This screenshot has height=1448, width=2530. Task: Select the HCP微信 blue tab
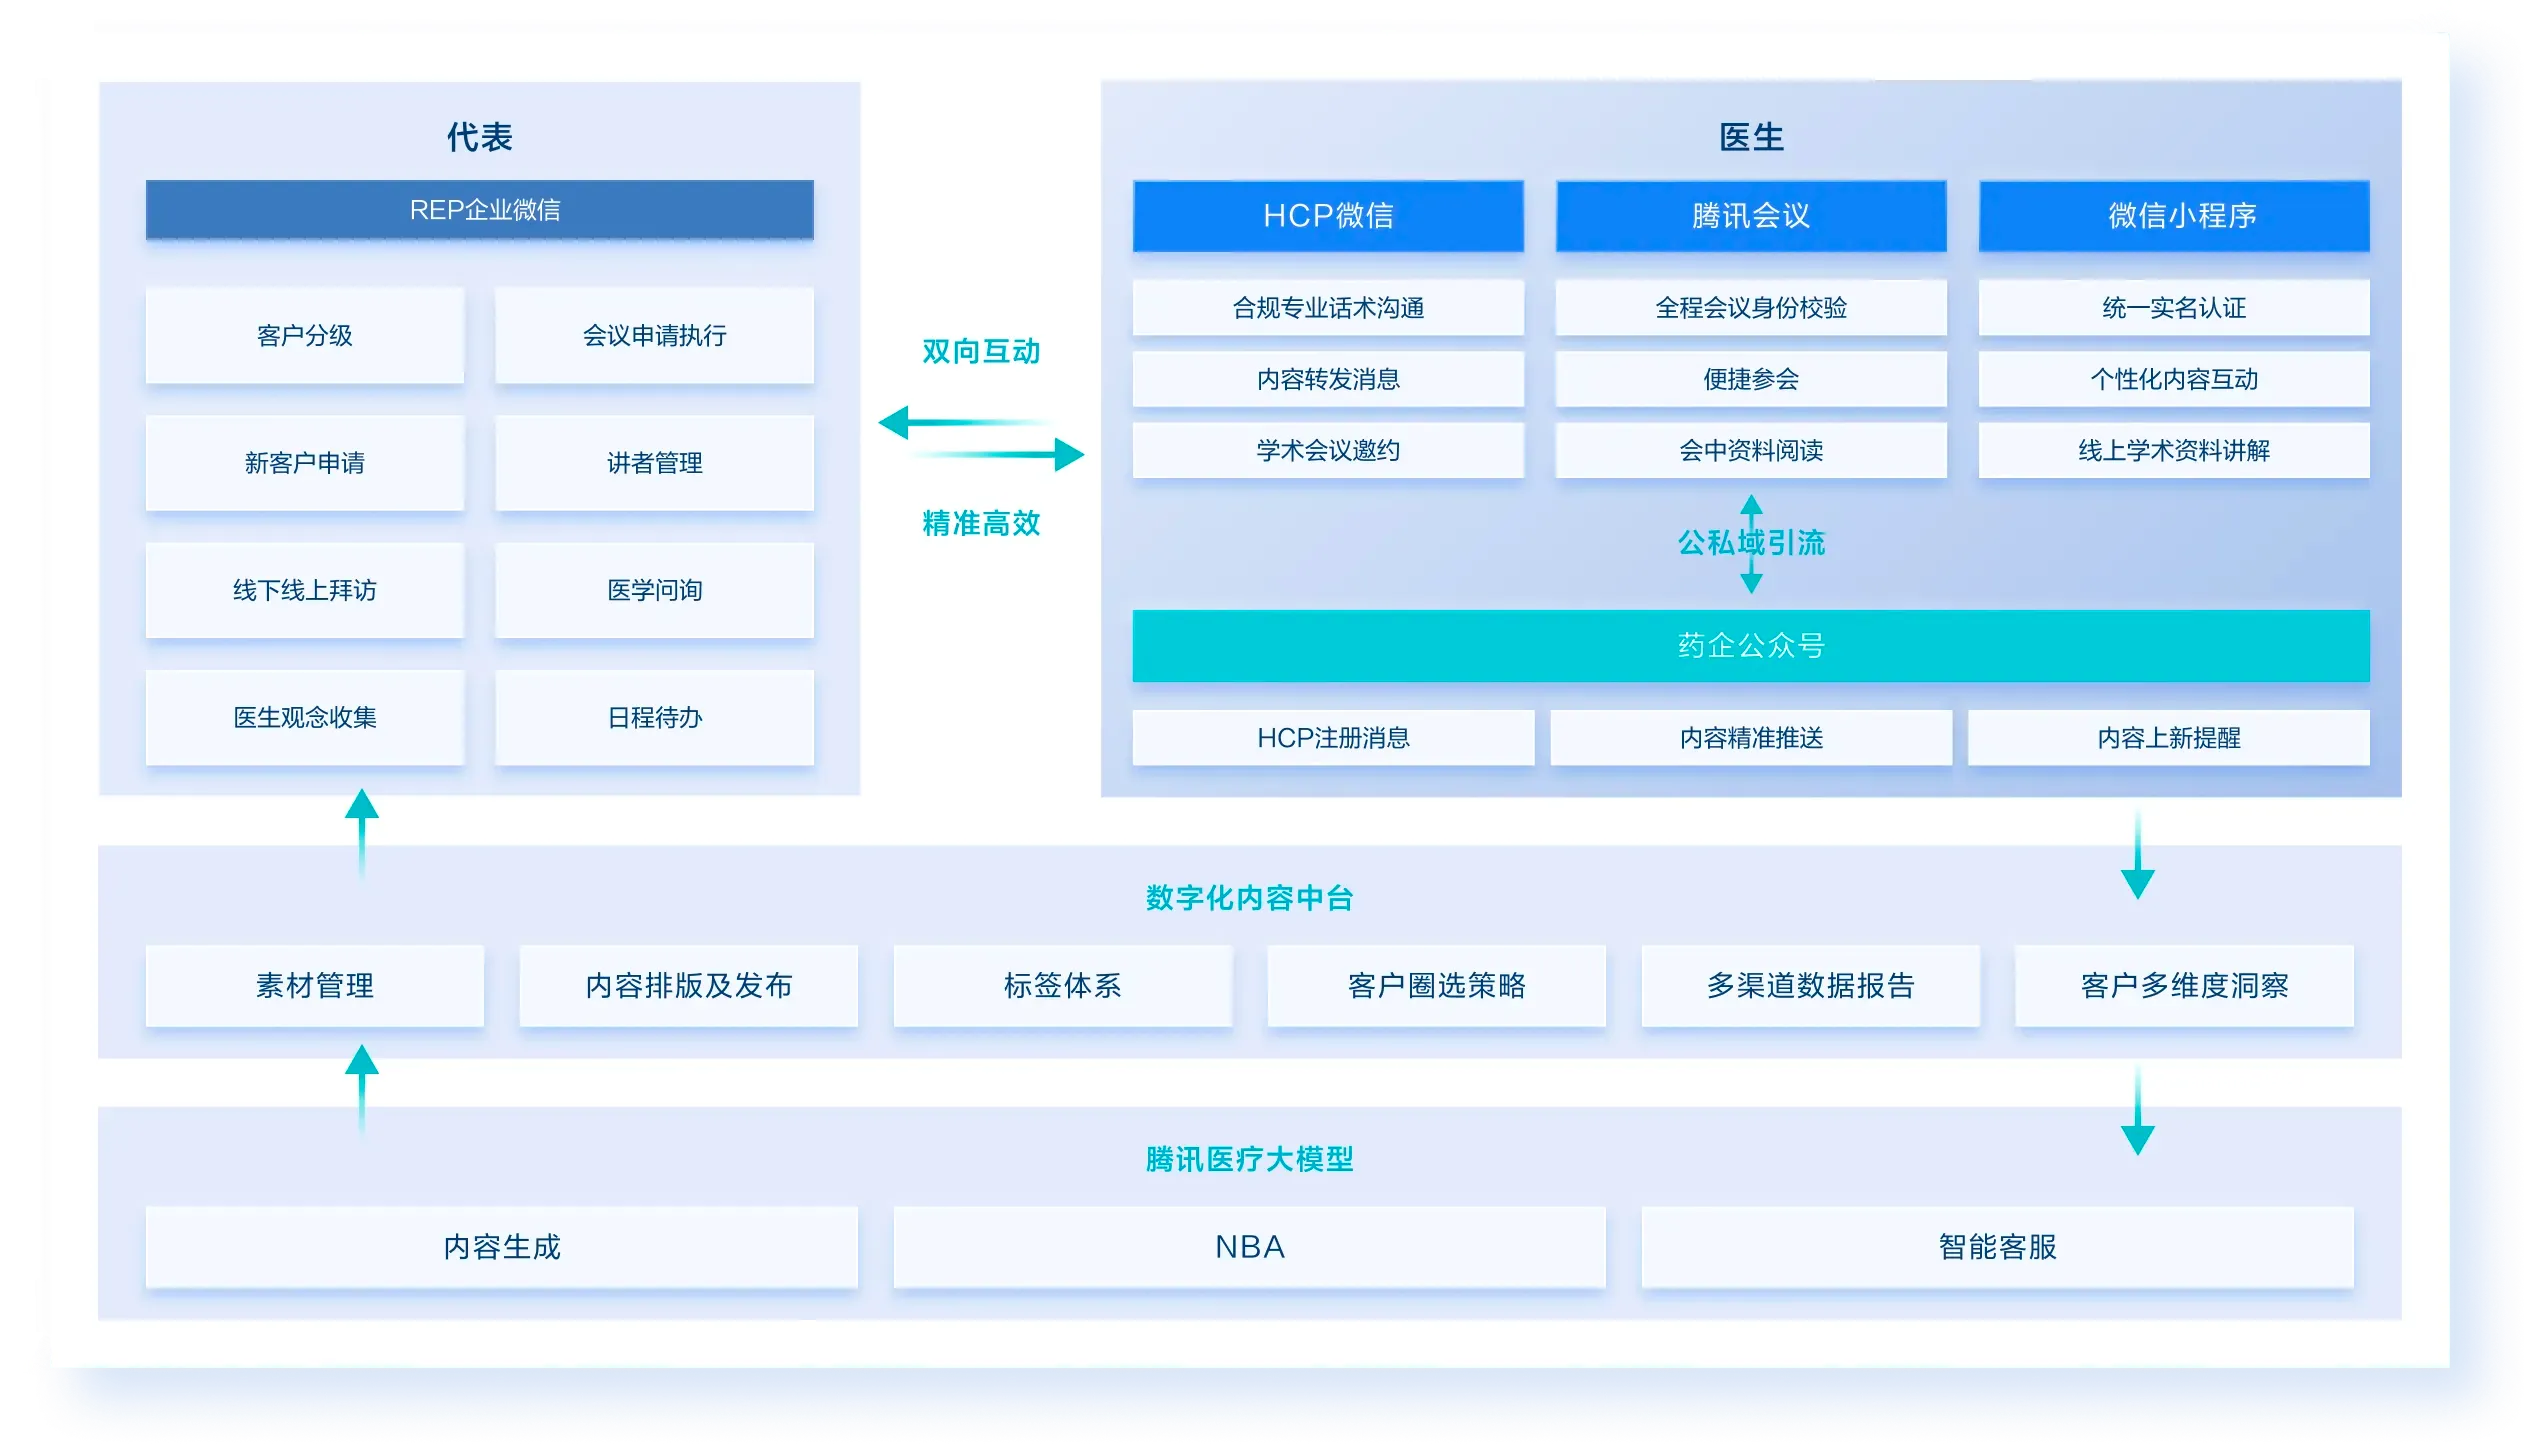pyautogui.click(x=1327, y=216)
